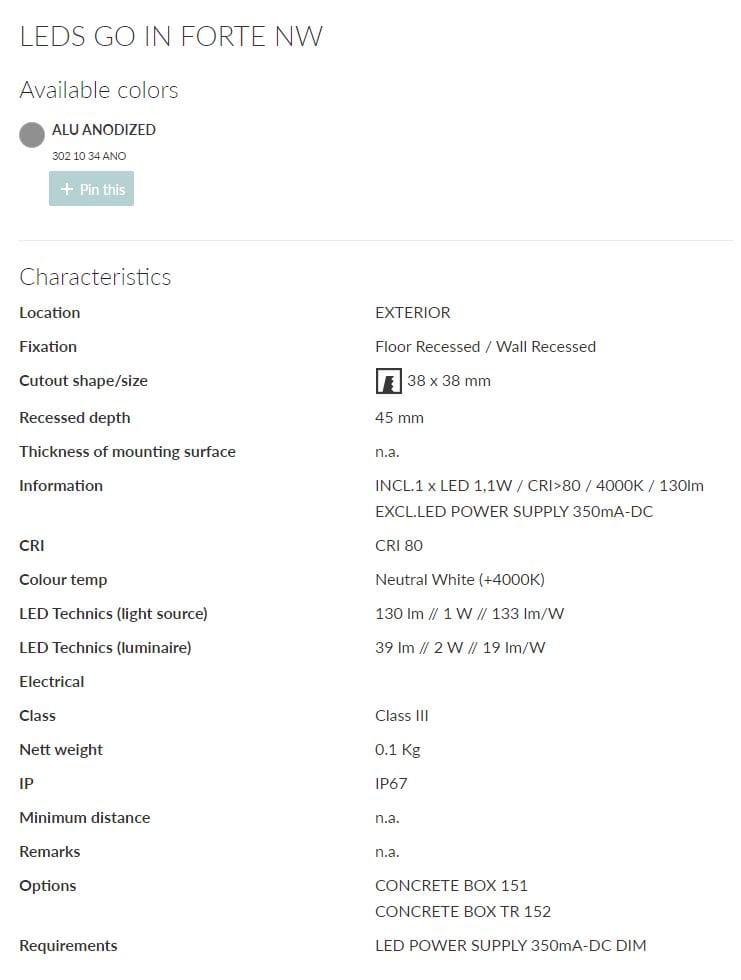The width and height of the screenshot is (741, 980).
Task: Open the CONCRETE BOX 151 option
Action: [x=451, y=885]
